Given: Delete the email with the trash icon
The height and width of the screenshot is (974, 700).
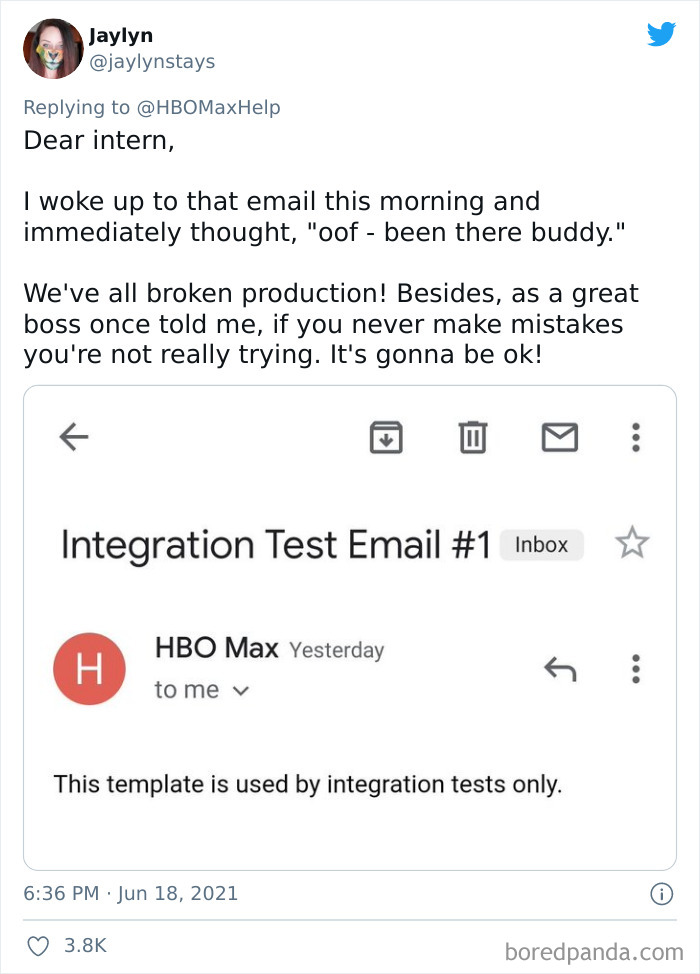Looking at the screenshot, I should 473,437.
